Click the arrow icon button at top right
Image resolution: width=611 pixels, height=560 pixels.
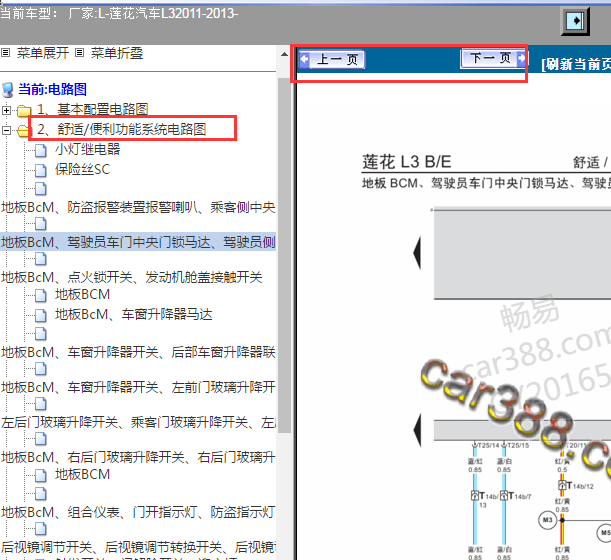coord(575,21)
